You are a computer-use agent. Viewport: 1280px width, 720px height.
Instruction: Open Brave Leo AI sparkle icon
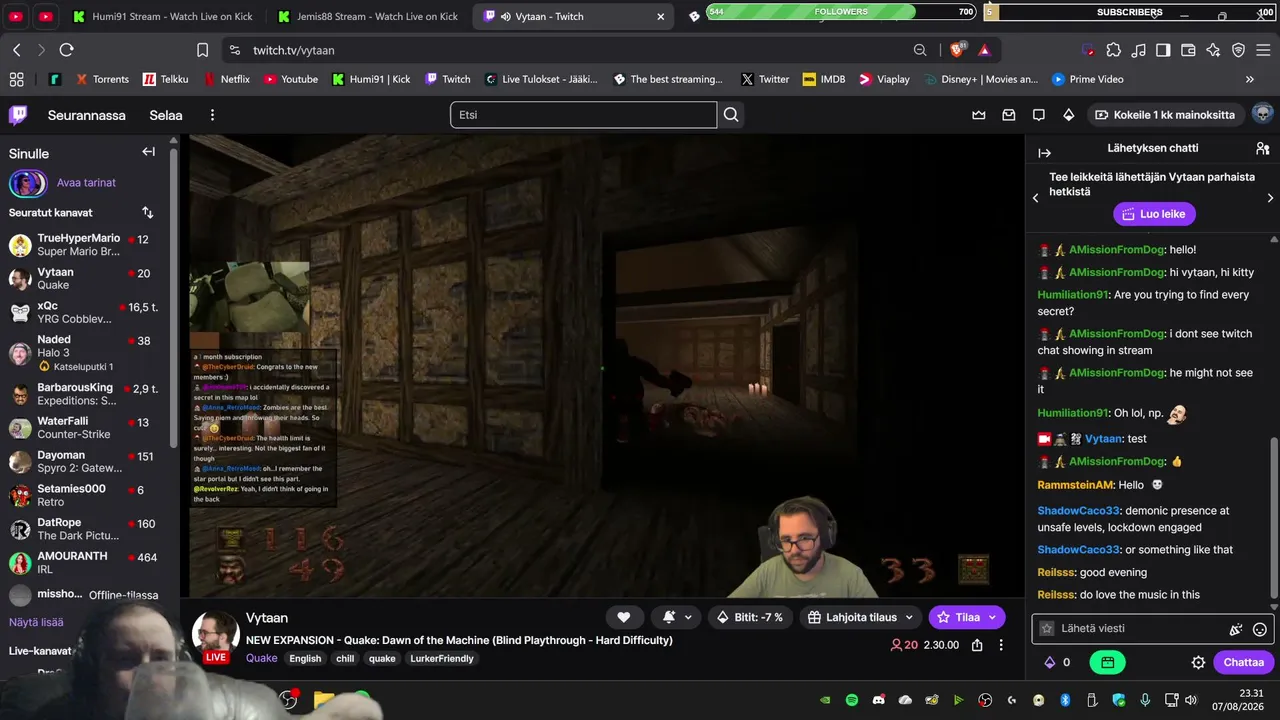1213,50
